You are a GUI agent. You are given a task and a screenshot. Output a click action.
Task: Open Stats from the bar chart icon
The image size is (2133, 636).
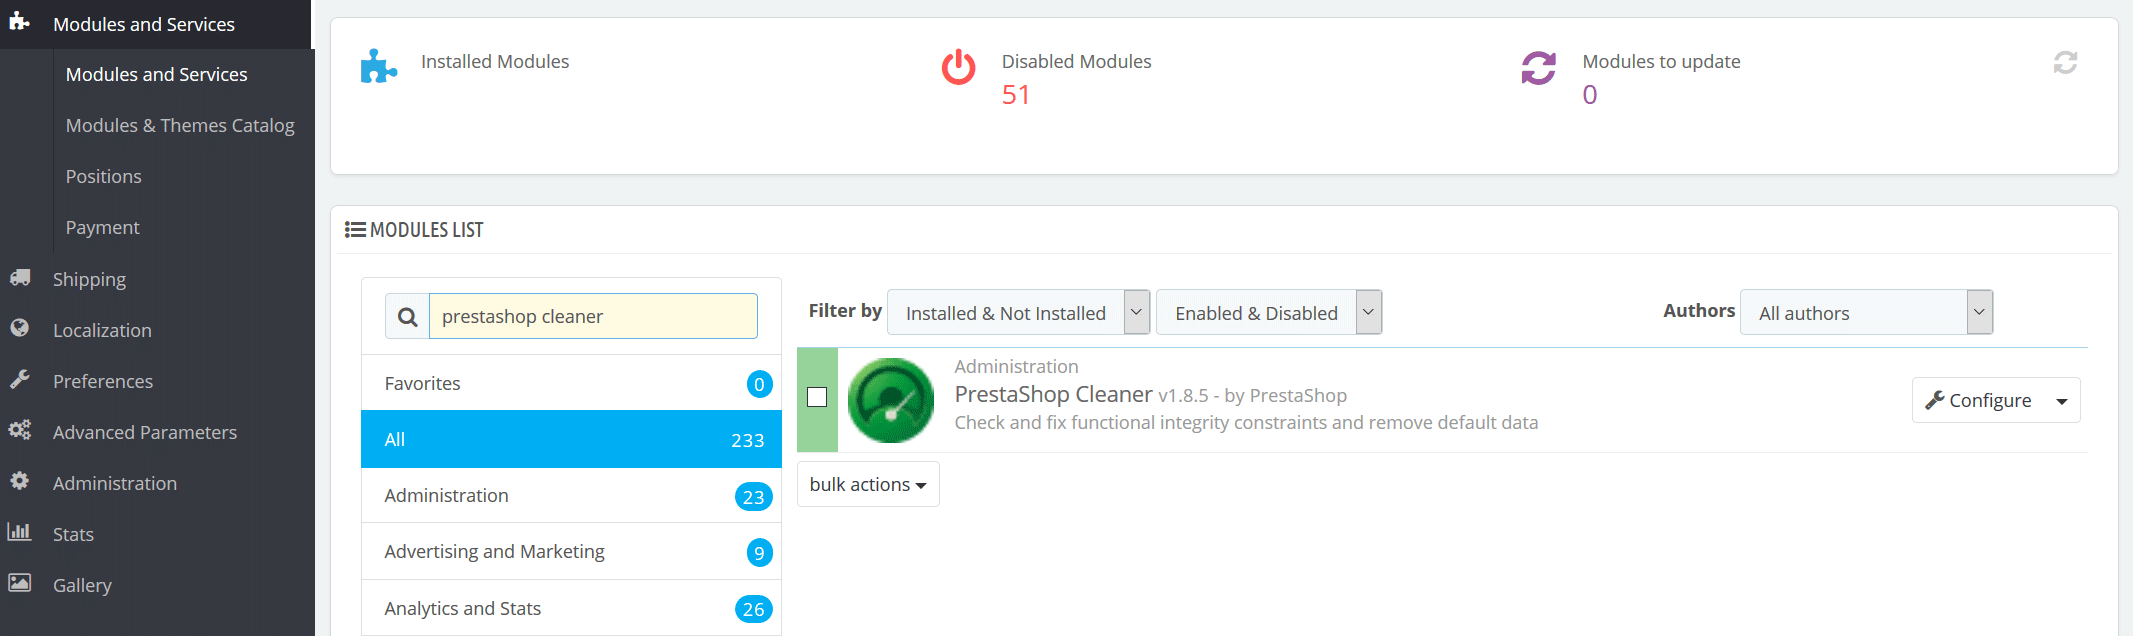[x=19, y=531]
